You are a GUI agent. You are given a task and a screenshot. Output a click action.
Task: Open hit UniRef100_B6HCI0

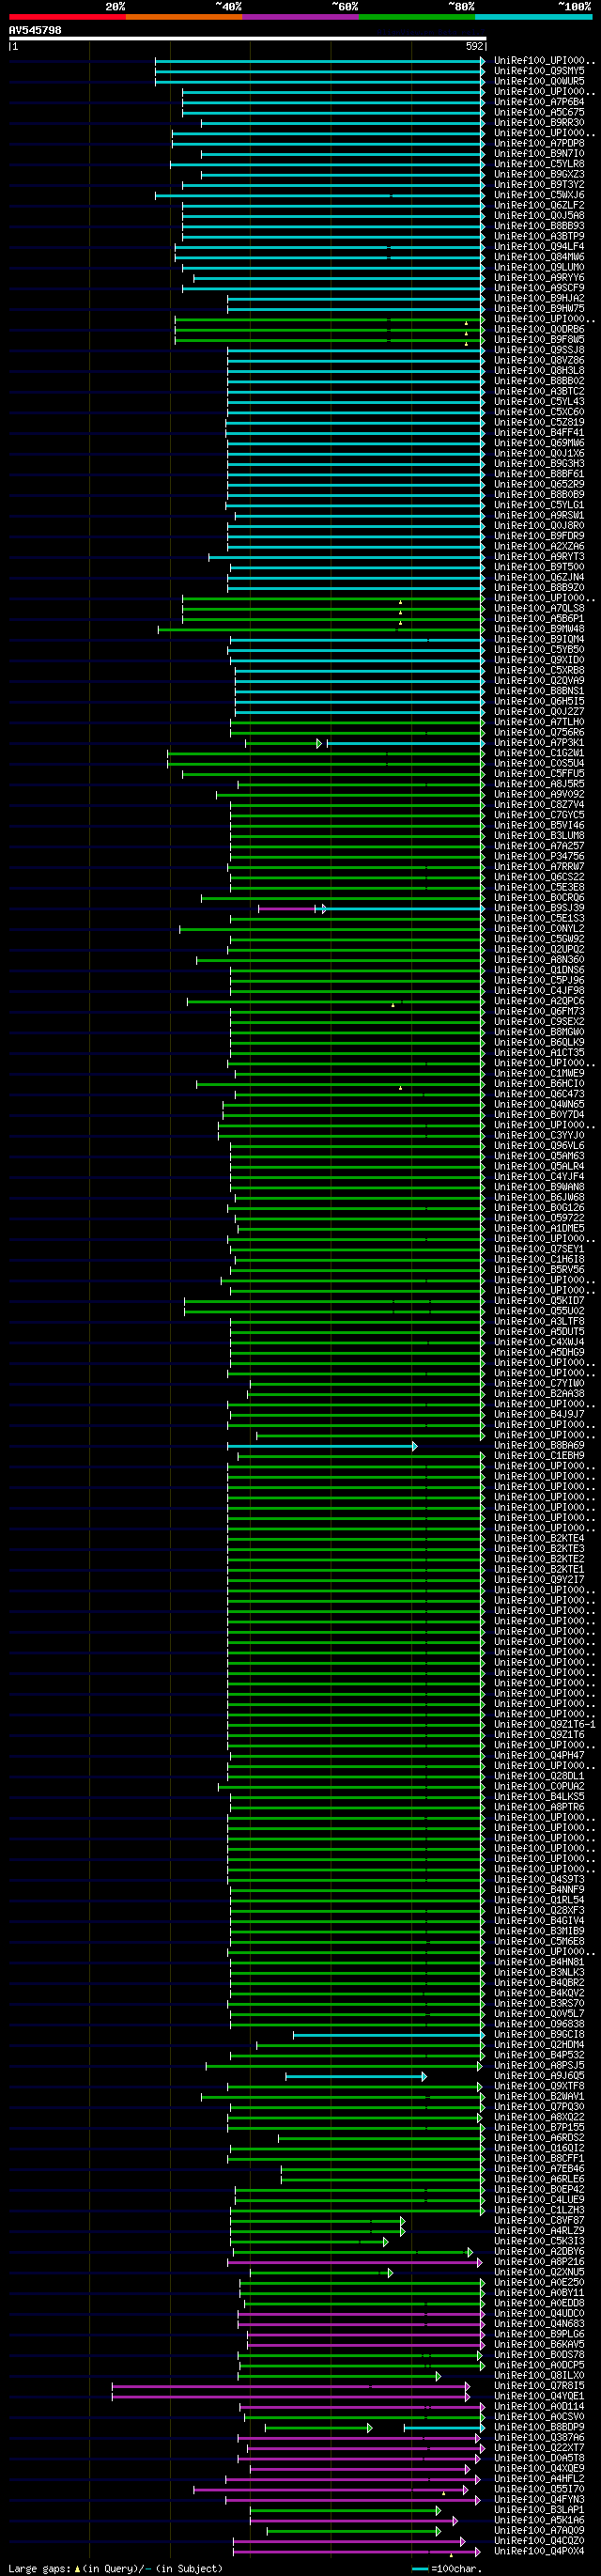[539, 1084]
